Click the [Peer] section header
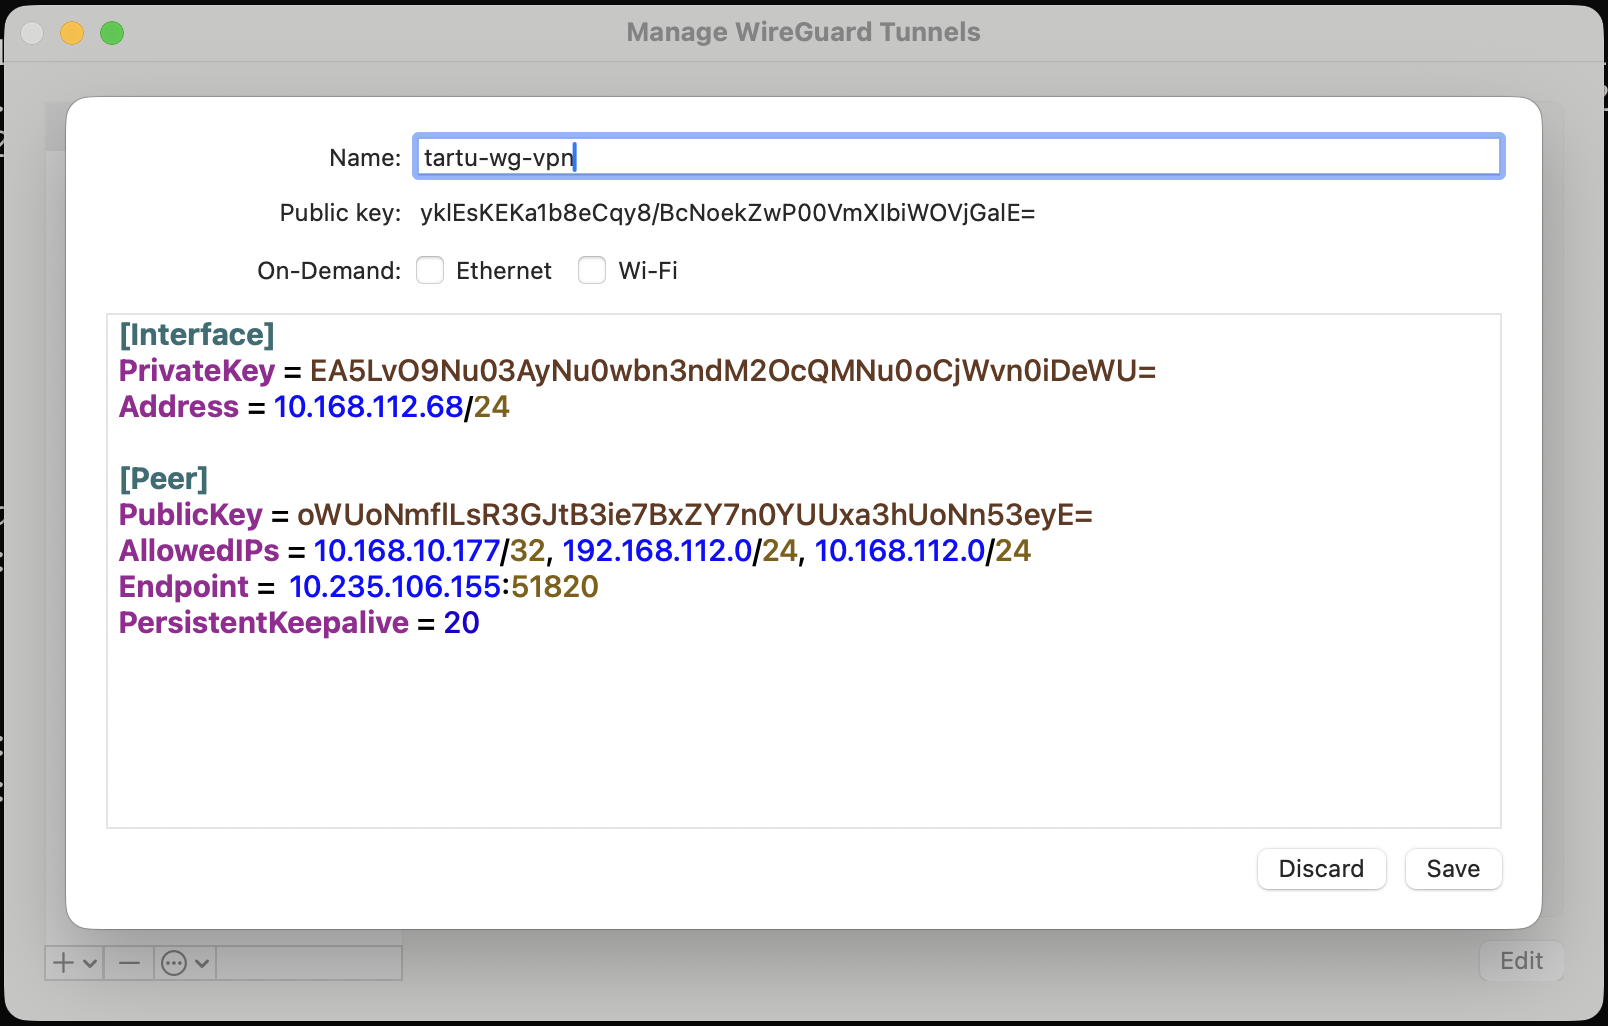Screen dimensions: 1608x1026 (x=164, y=479)
